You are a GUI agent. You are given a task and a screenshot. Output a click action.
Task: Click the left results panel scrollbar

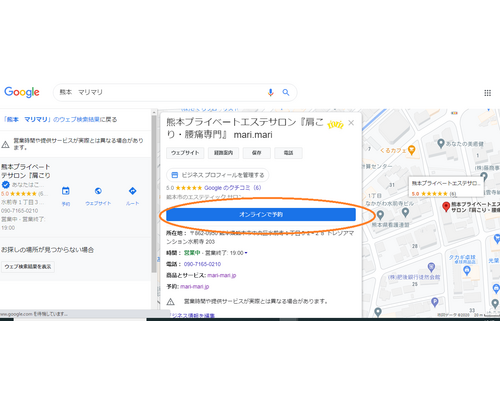[x=154, y=193]
